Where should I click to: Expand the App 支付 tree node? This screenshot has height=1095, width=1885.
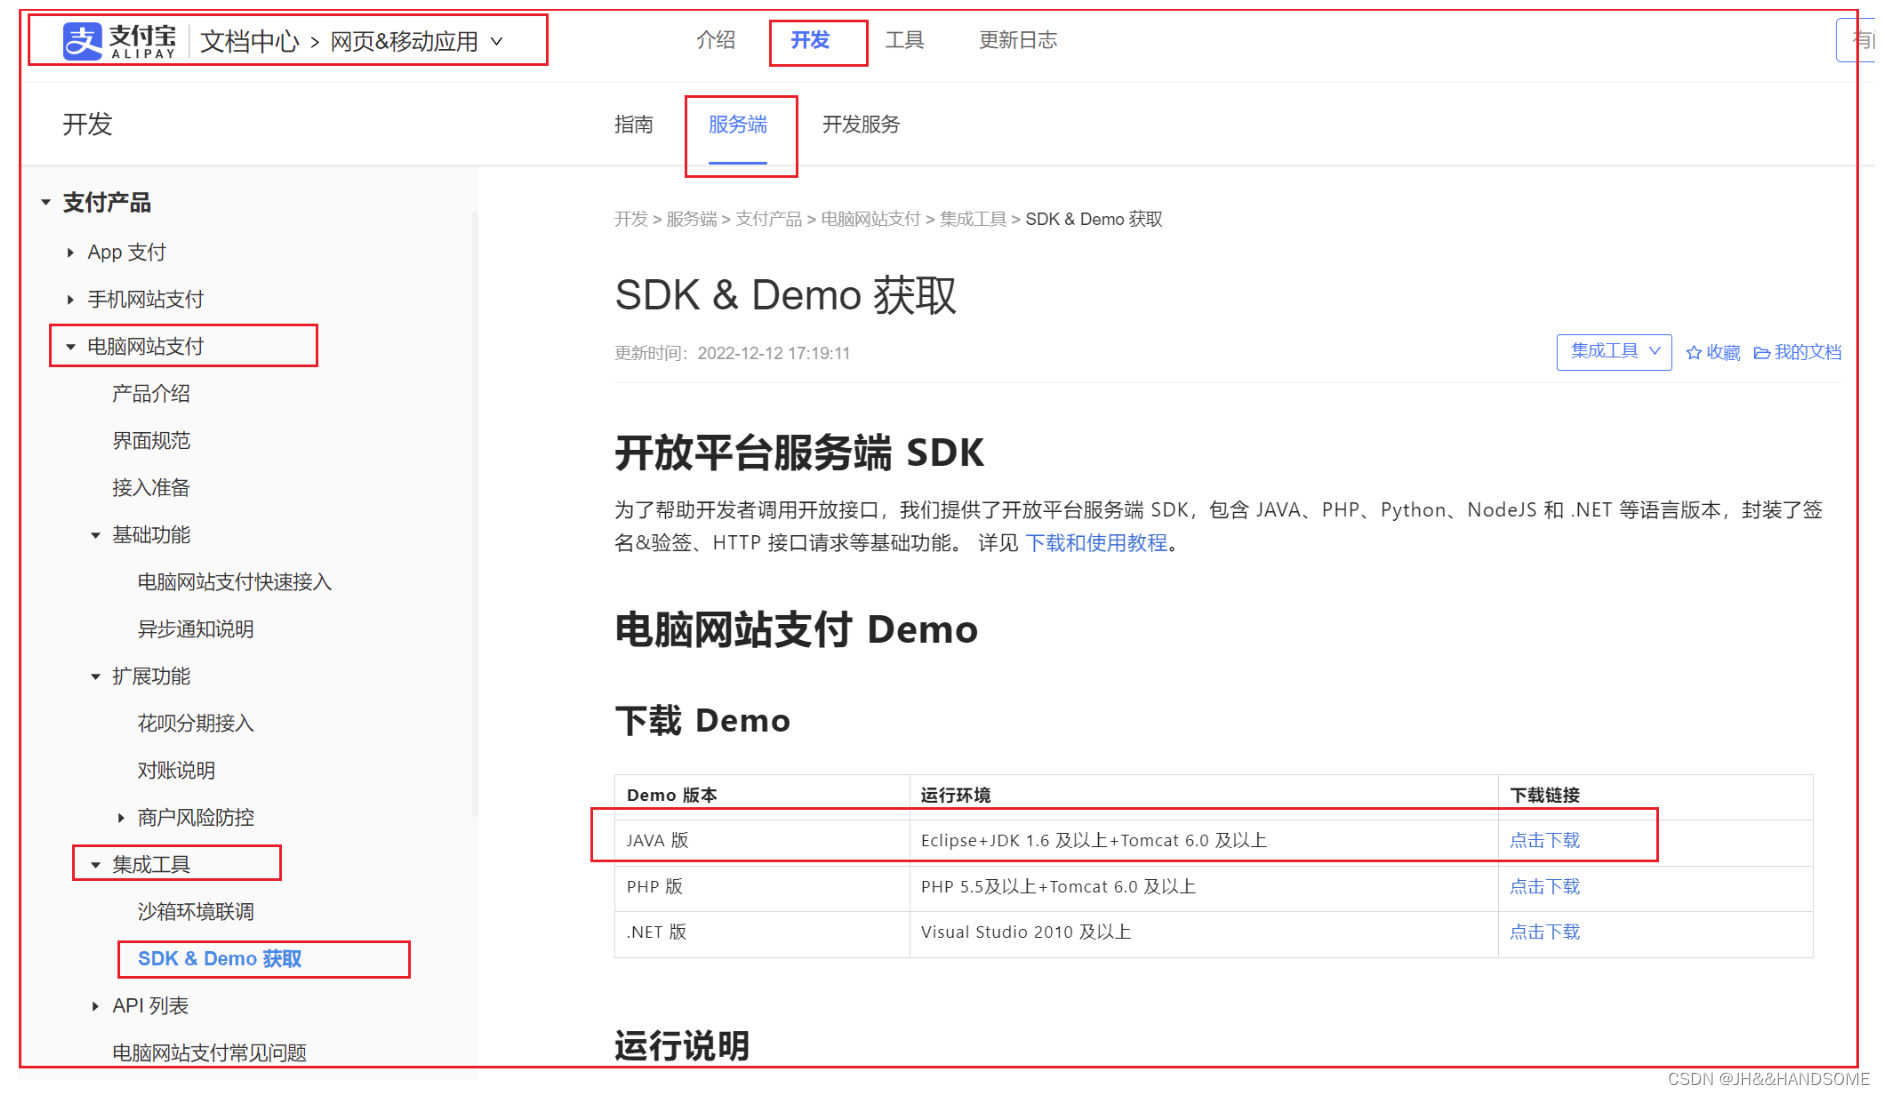coord(70,252)
